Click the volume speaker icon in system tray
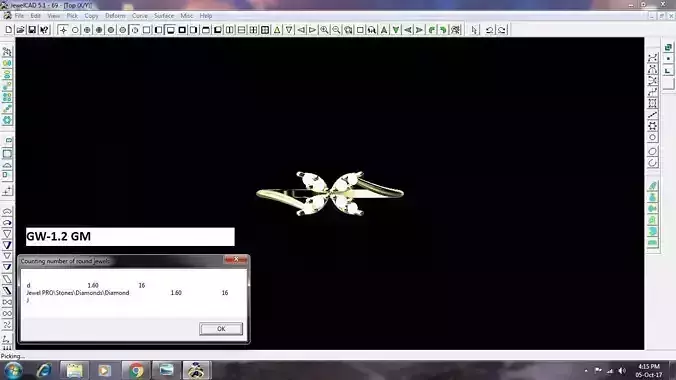676x380 pixels. tap(622, 371)
